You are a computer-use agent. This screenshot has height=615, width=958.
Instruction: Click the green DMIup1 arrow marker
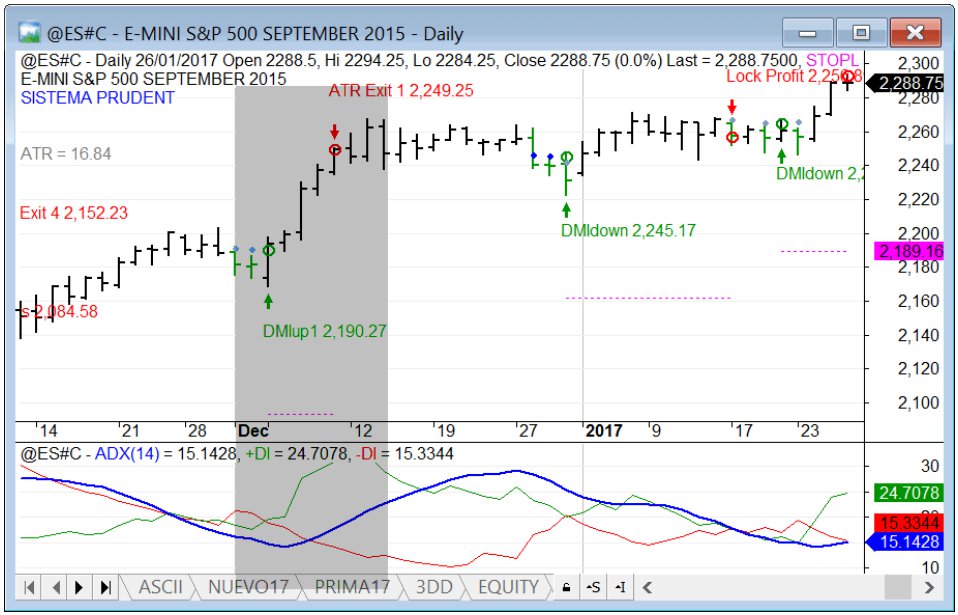[268, 301]
